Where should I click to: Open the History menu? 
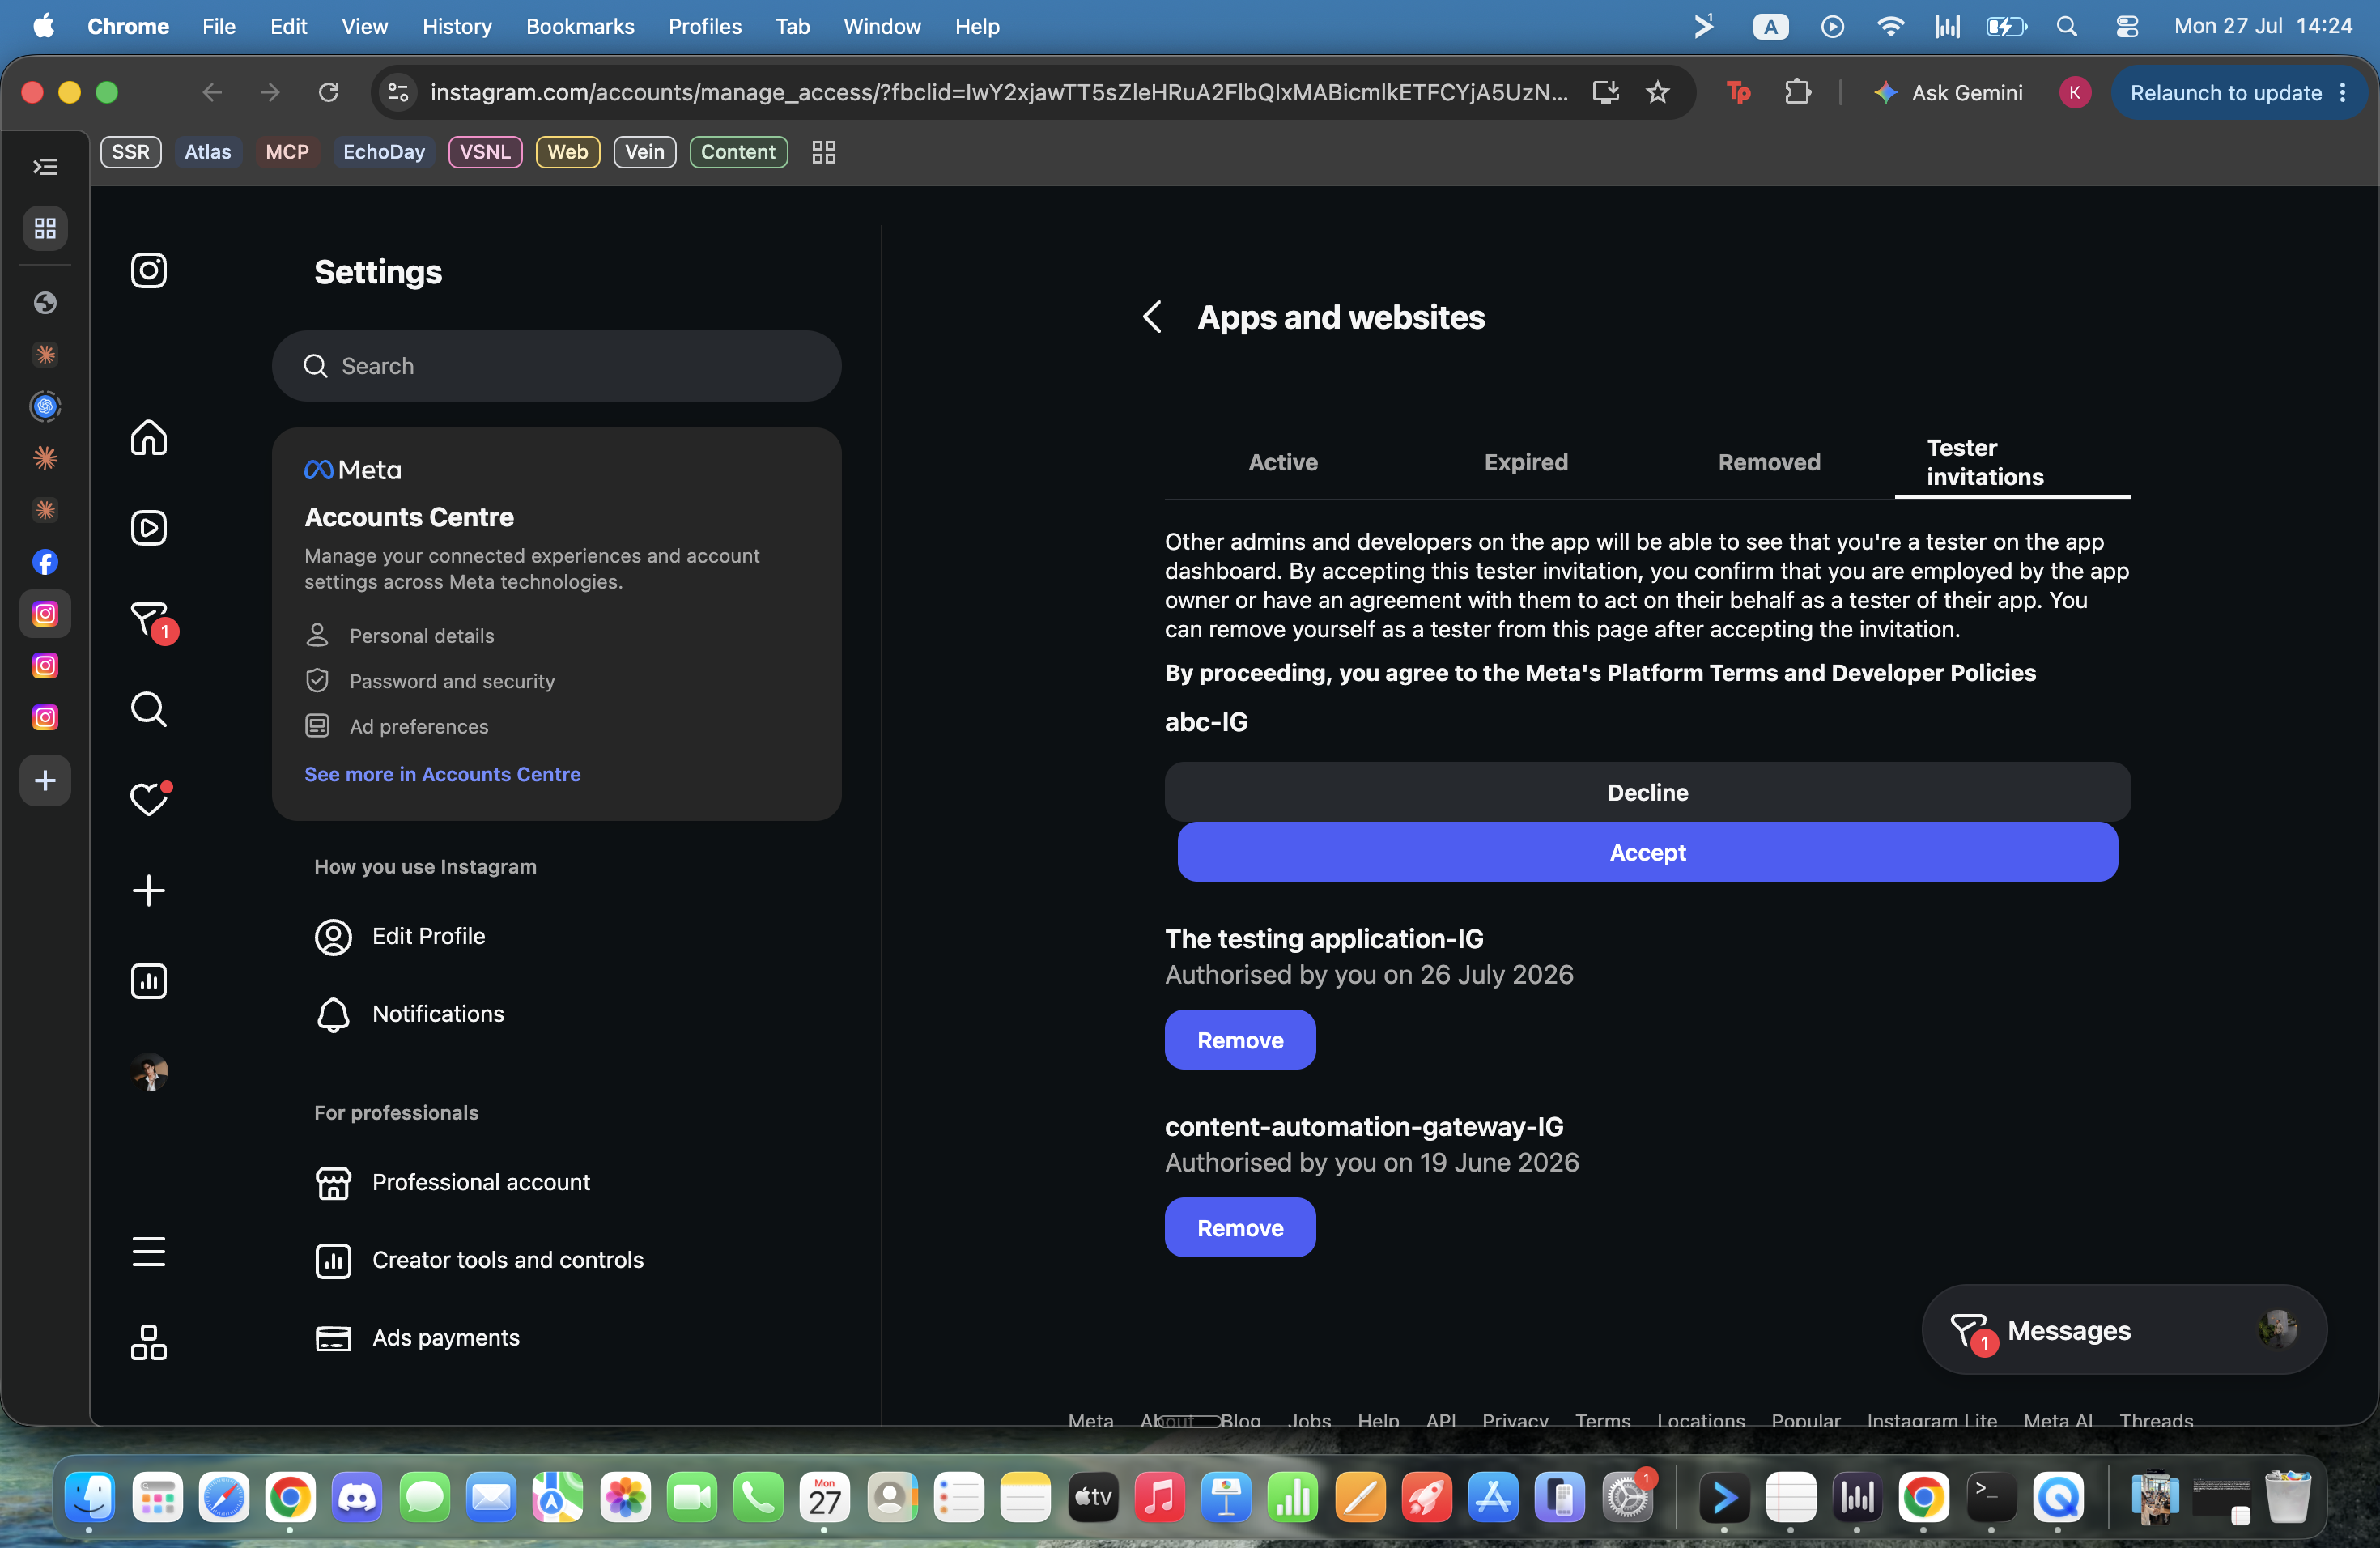point(456,26)
